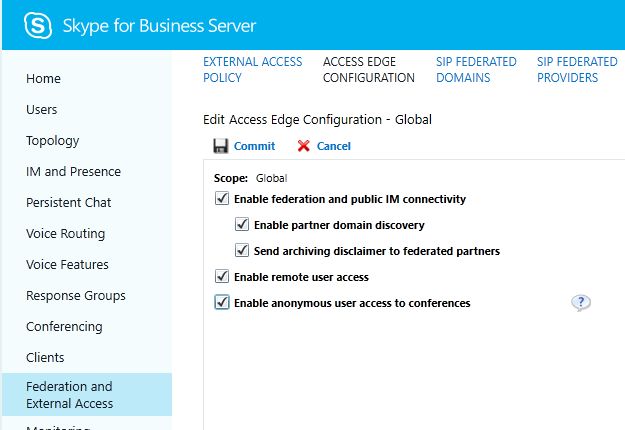The height and width of the screenshot is (430, 625).
Task: Uncheck Enable federation and public IM connectivity
Action: click(x=222, y=198)
